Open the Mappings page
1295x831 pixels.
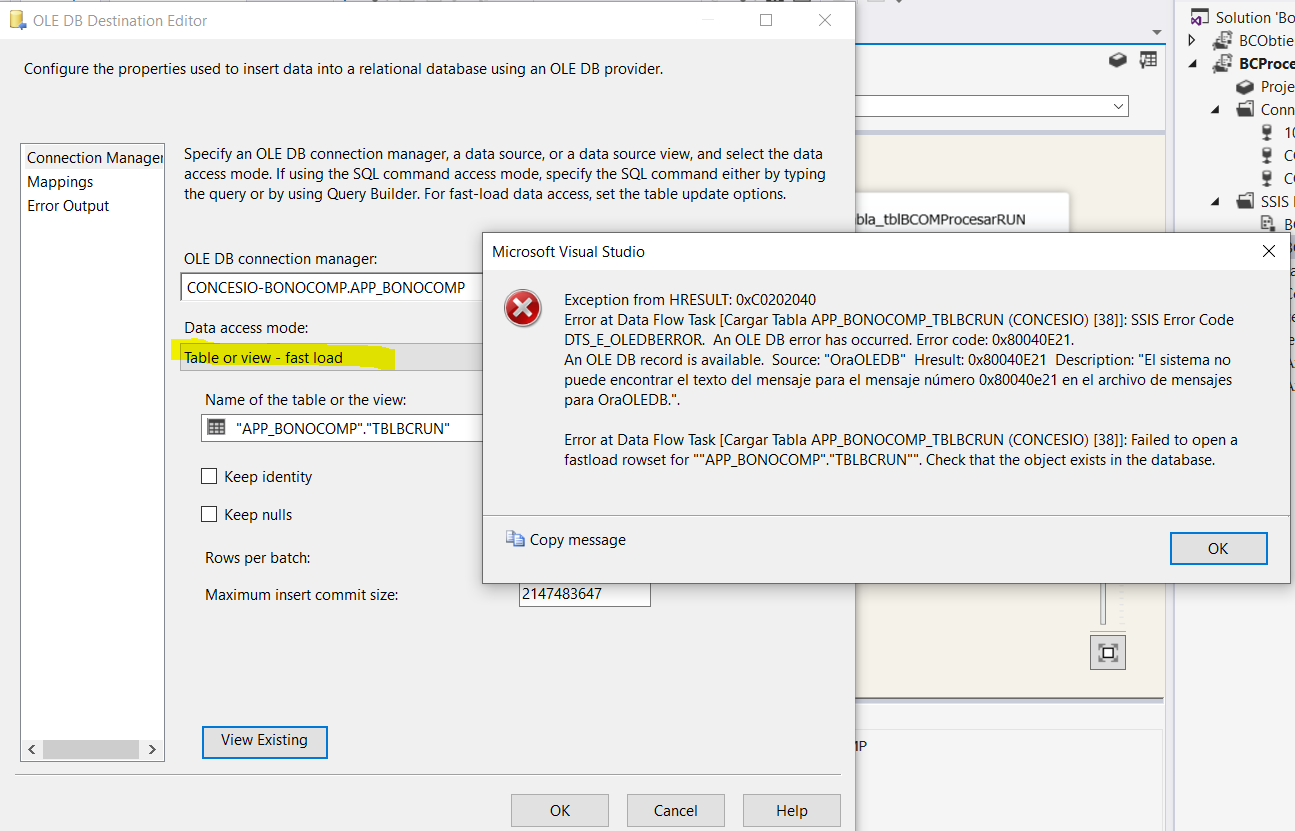coord(60,182)
